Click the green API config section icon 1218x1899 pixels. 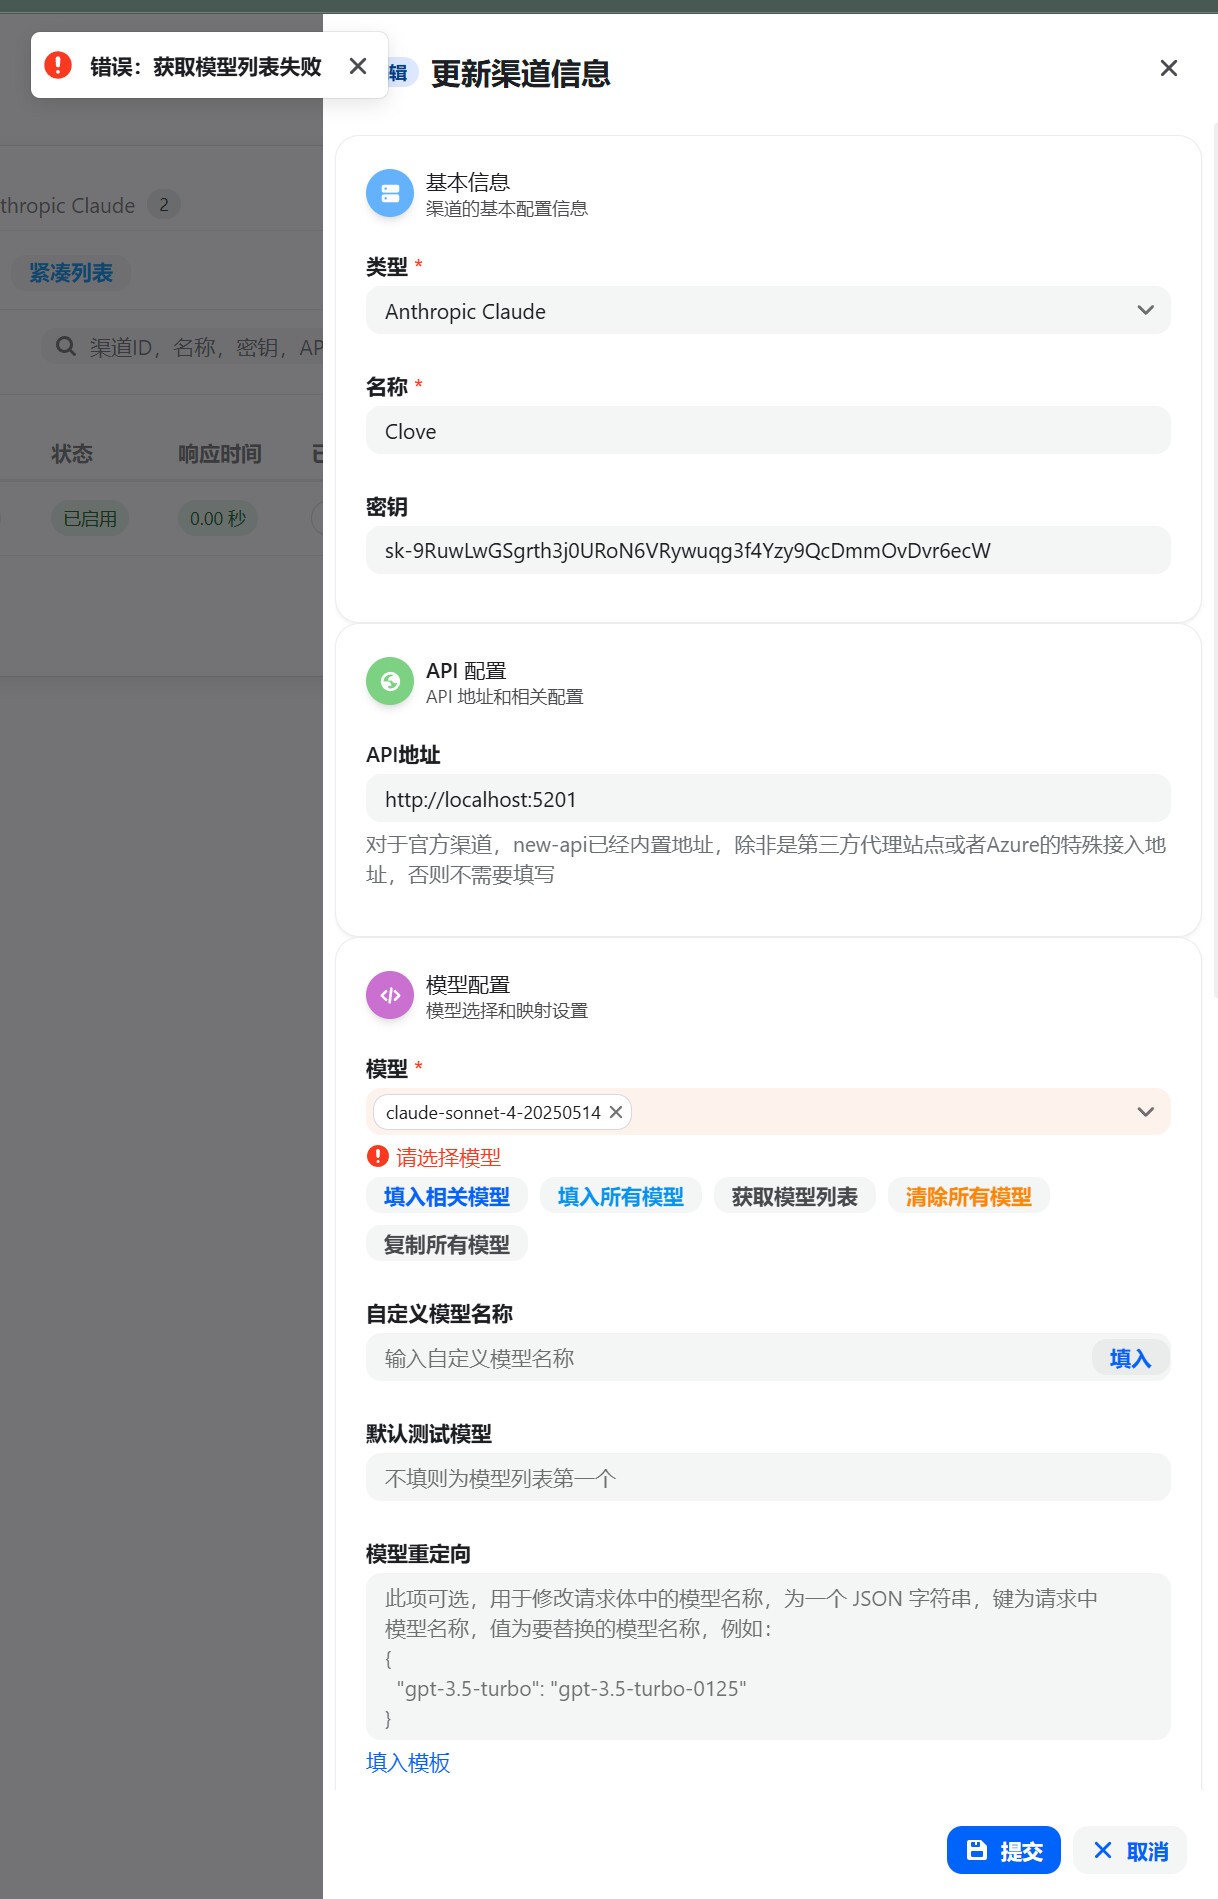[390, 681]
